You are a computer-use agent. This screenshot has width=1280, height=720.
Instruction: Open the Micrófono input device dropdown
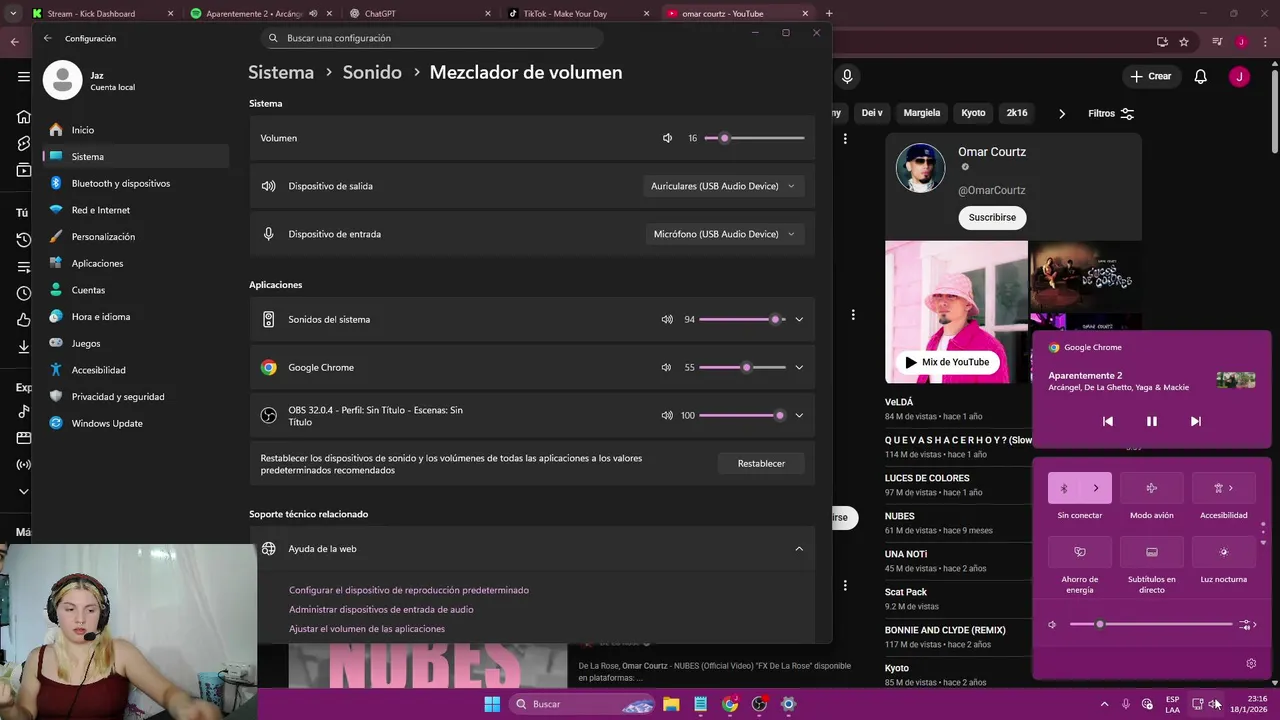pyautogui.click(x=723, y=234)
